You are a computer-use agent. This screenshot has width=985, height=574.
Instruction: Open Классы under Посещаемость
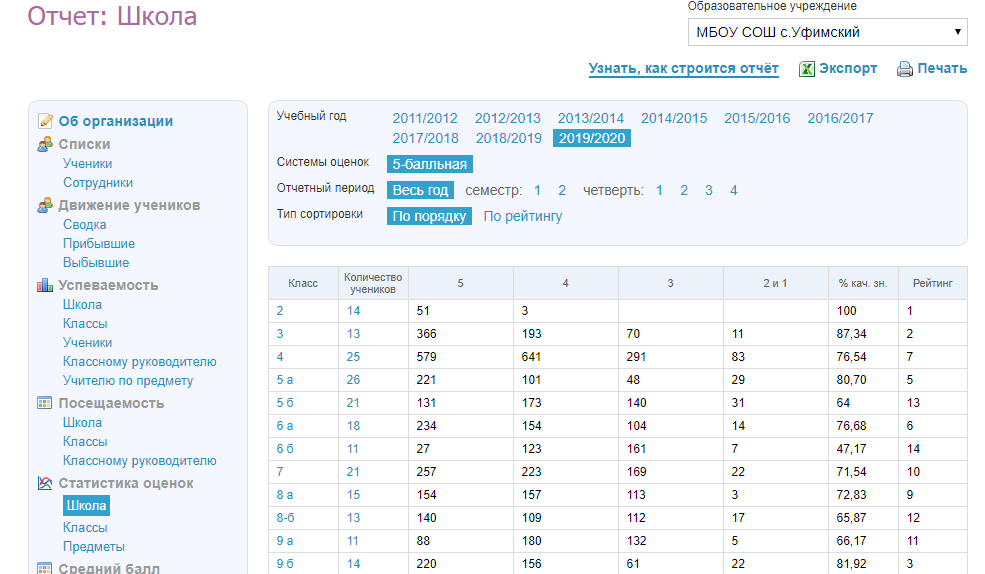coord(85,441)
